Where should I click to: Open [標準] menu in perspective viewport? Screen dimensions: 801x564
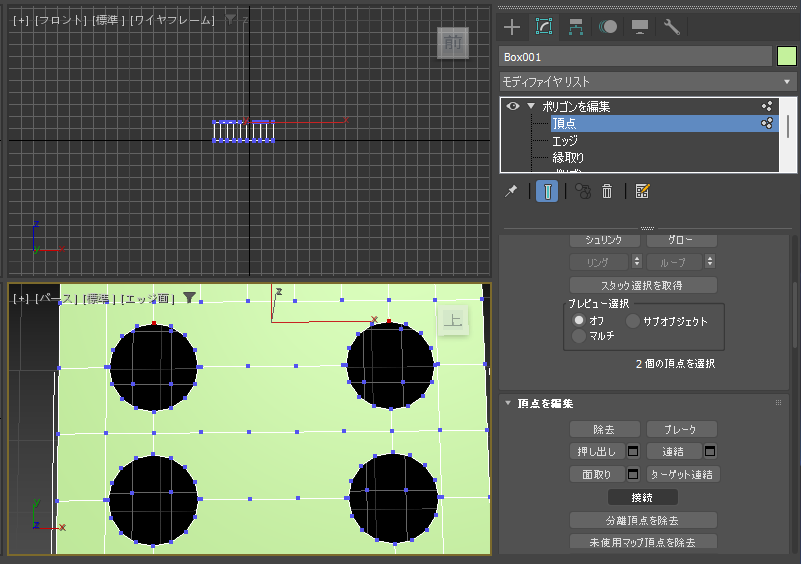[x=99, y=298]
